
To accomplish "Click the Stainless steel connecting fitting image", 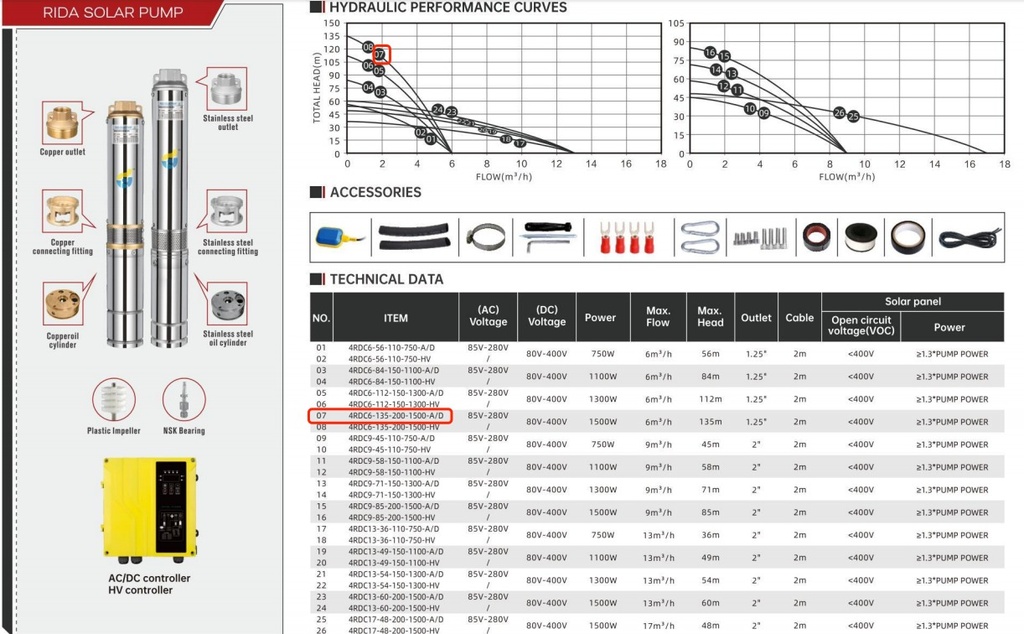I will click(227, 211).
